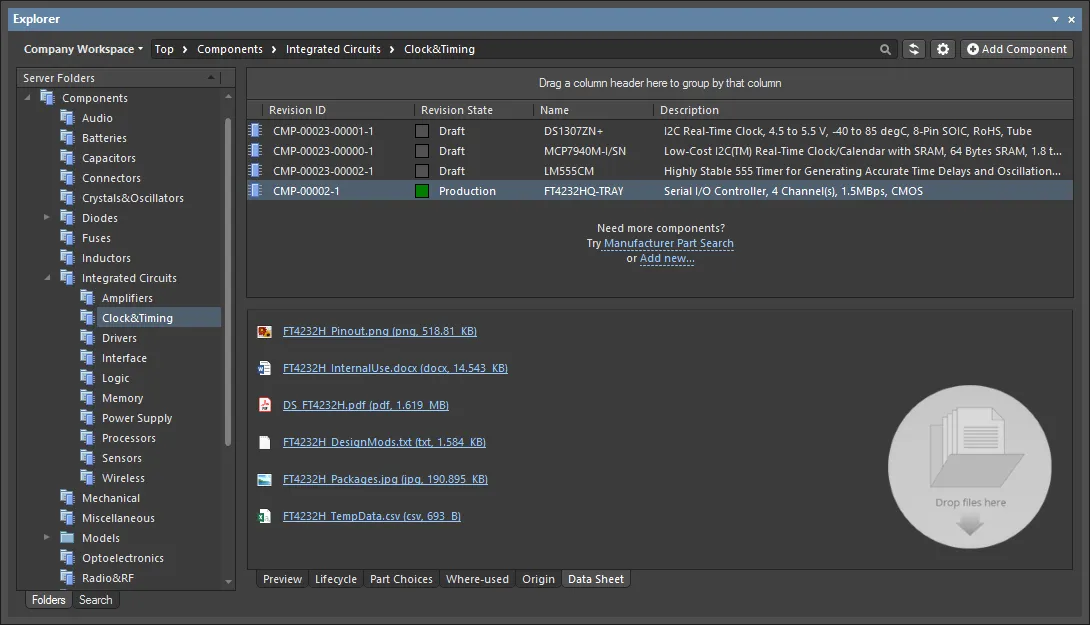Click the magnifier search icon in breadcrumb bar
Viewport: 1090px width, 625px height.
tap(885, 49)
